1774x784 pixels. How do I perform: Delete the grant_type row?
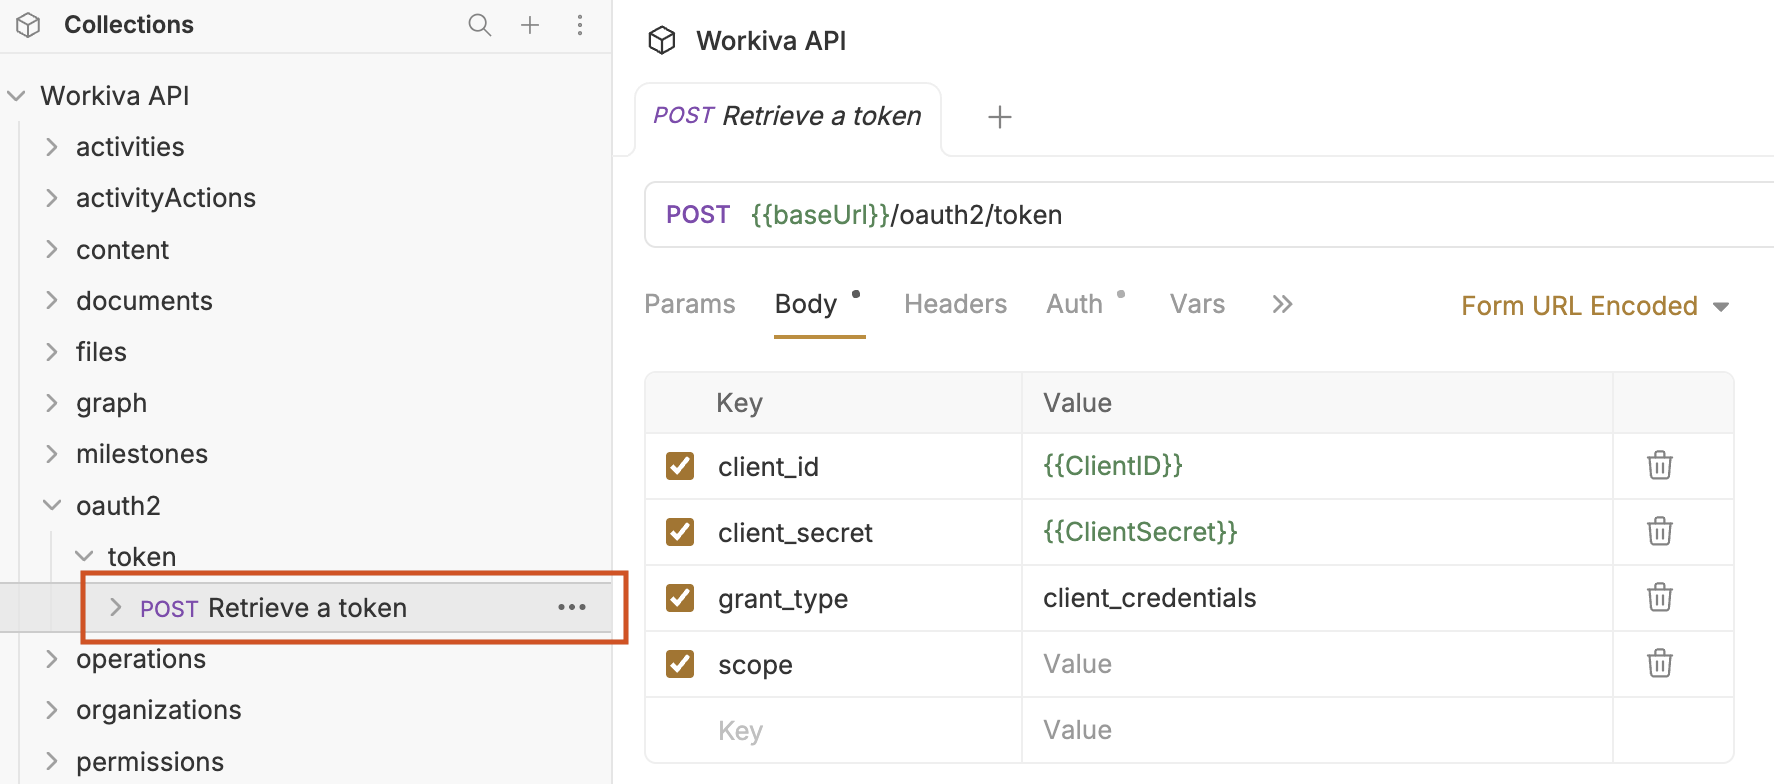pos(1660,597)
